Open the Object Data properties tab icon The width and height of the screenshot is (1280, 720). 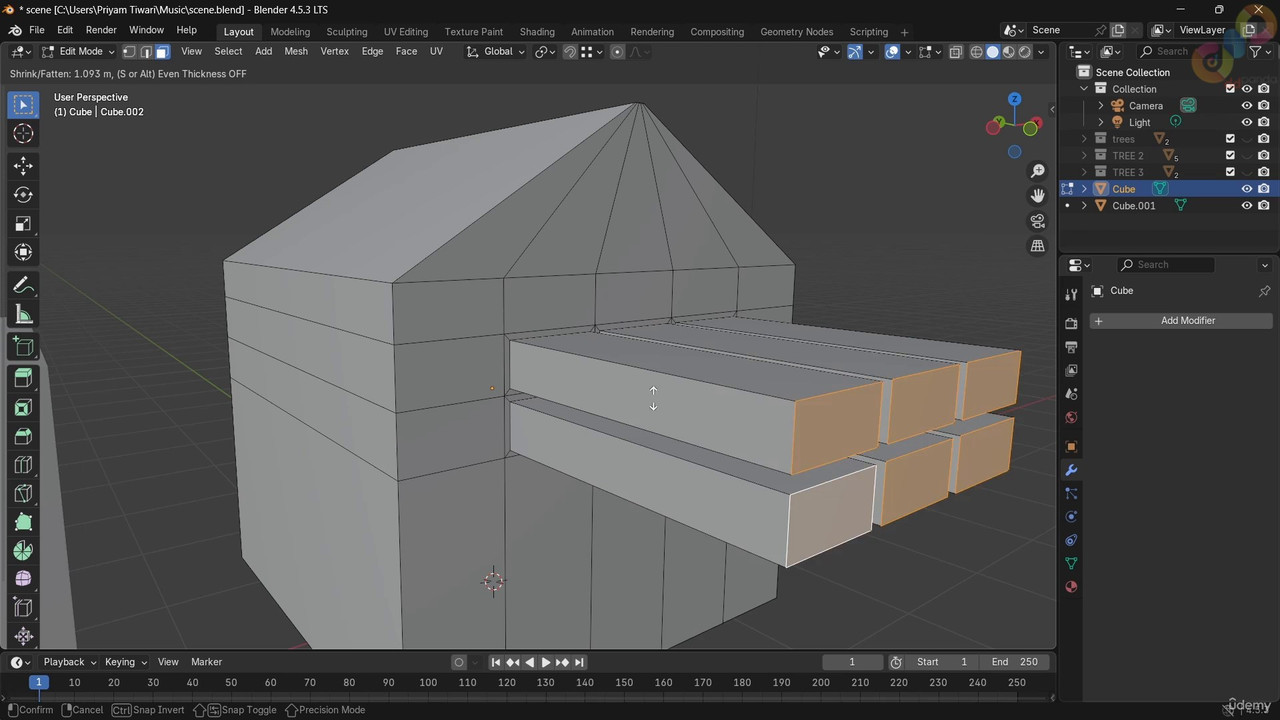1071,564
